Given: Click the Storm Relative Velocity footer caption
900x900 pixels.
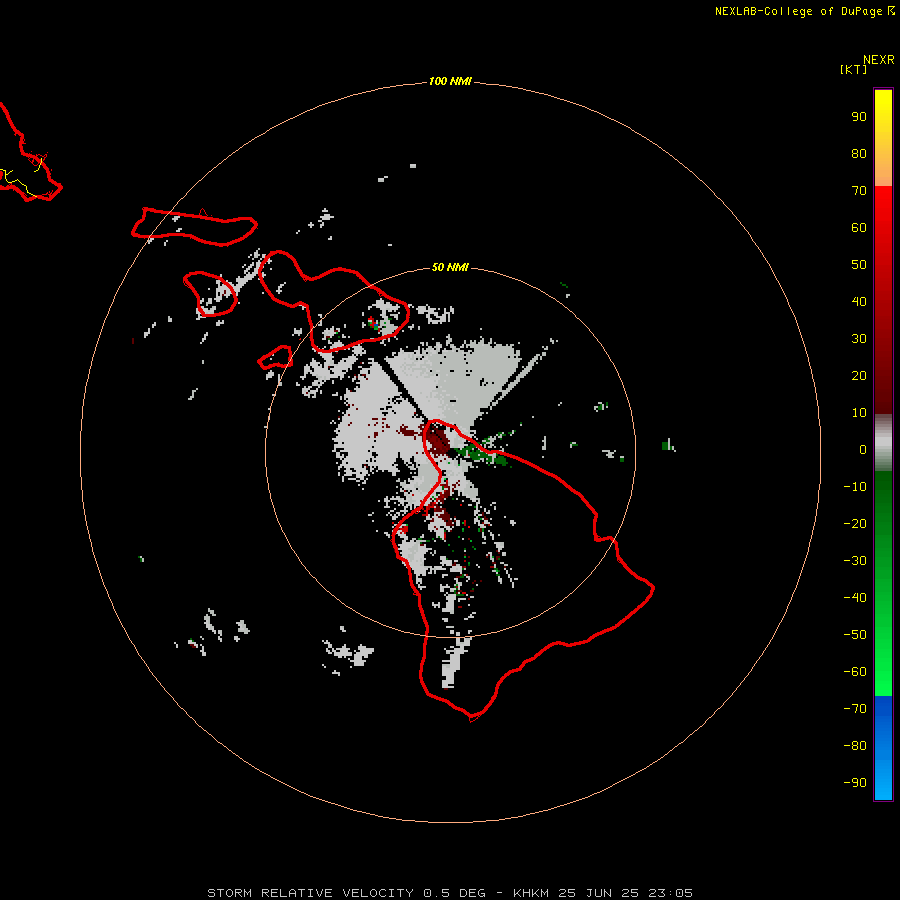Looking at the screenshot, I should click(450, 893).
